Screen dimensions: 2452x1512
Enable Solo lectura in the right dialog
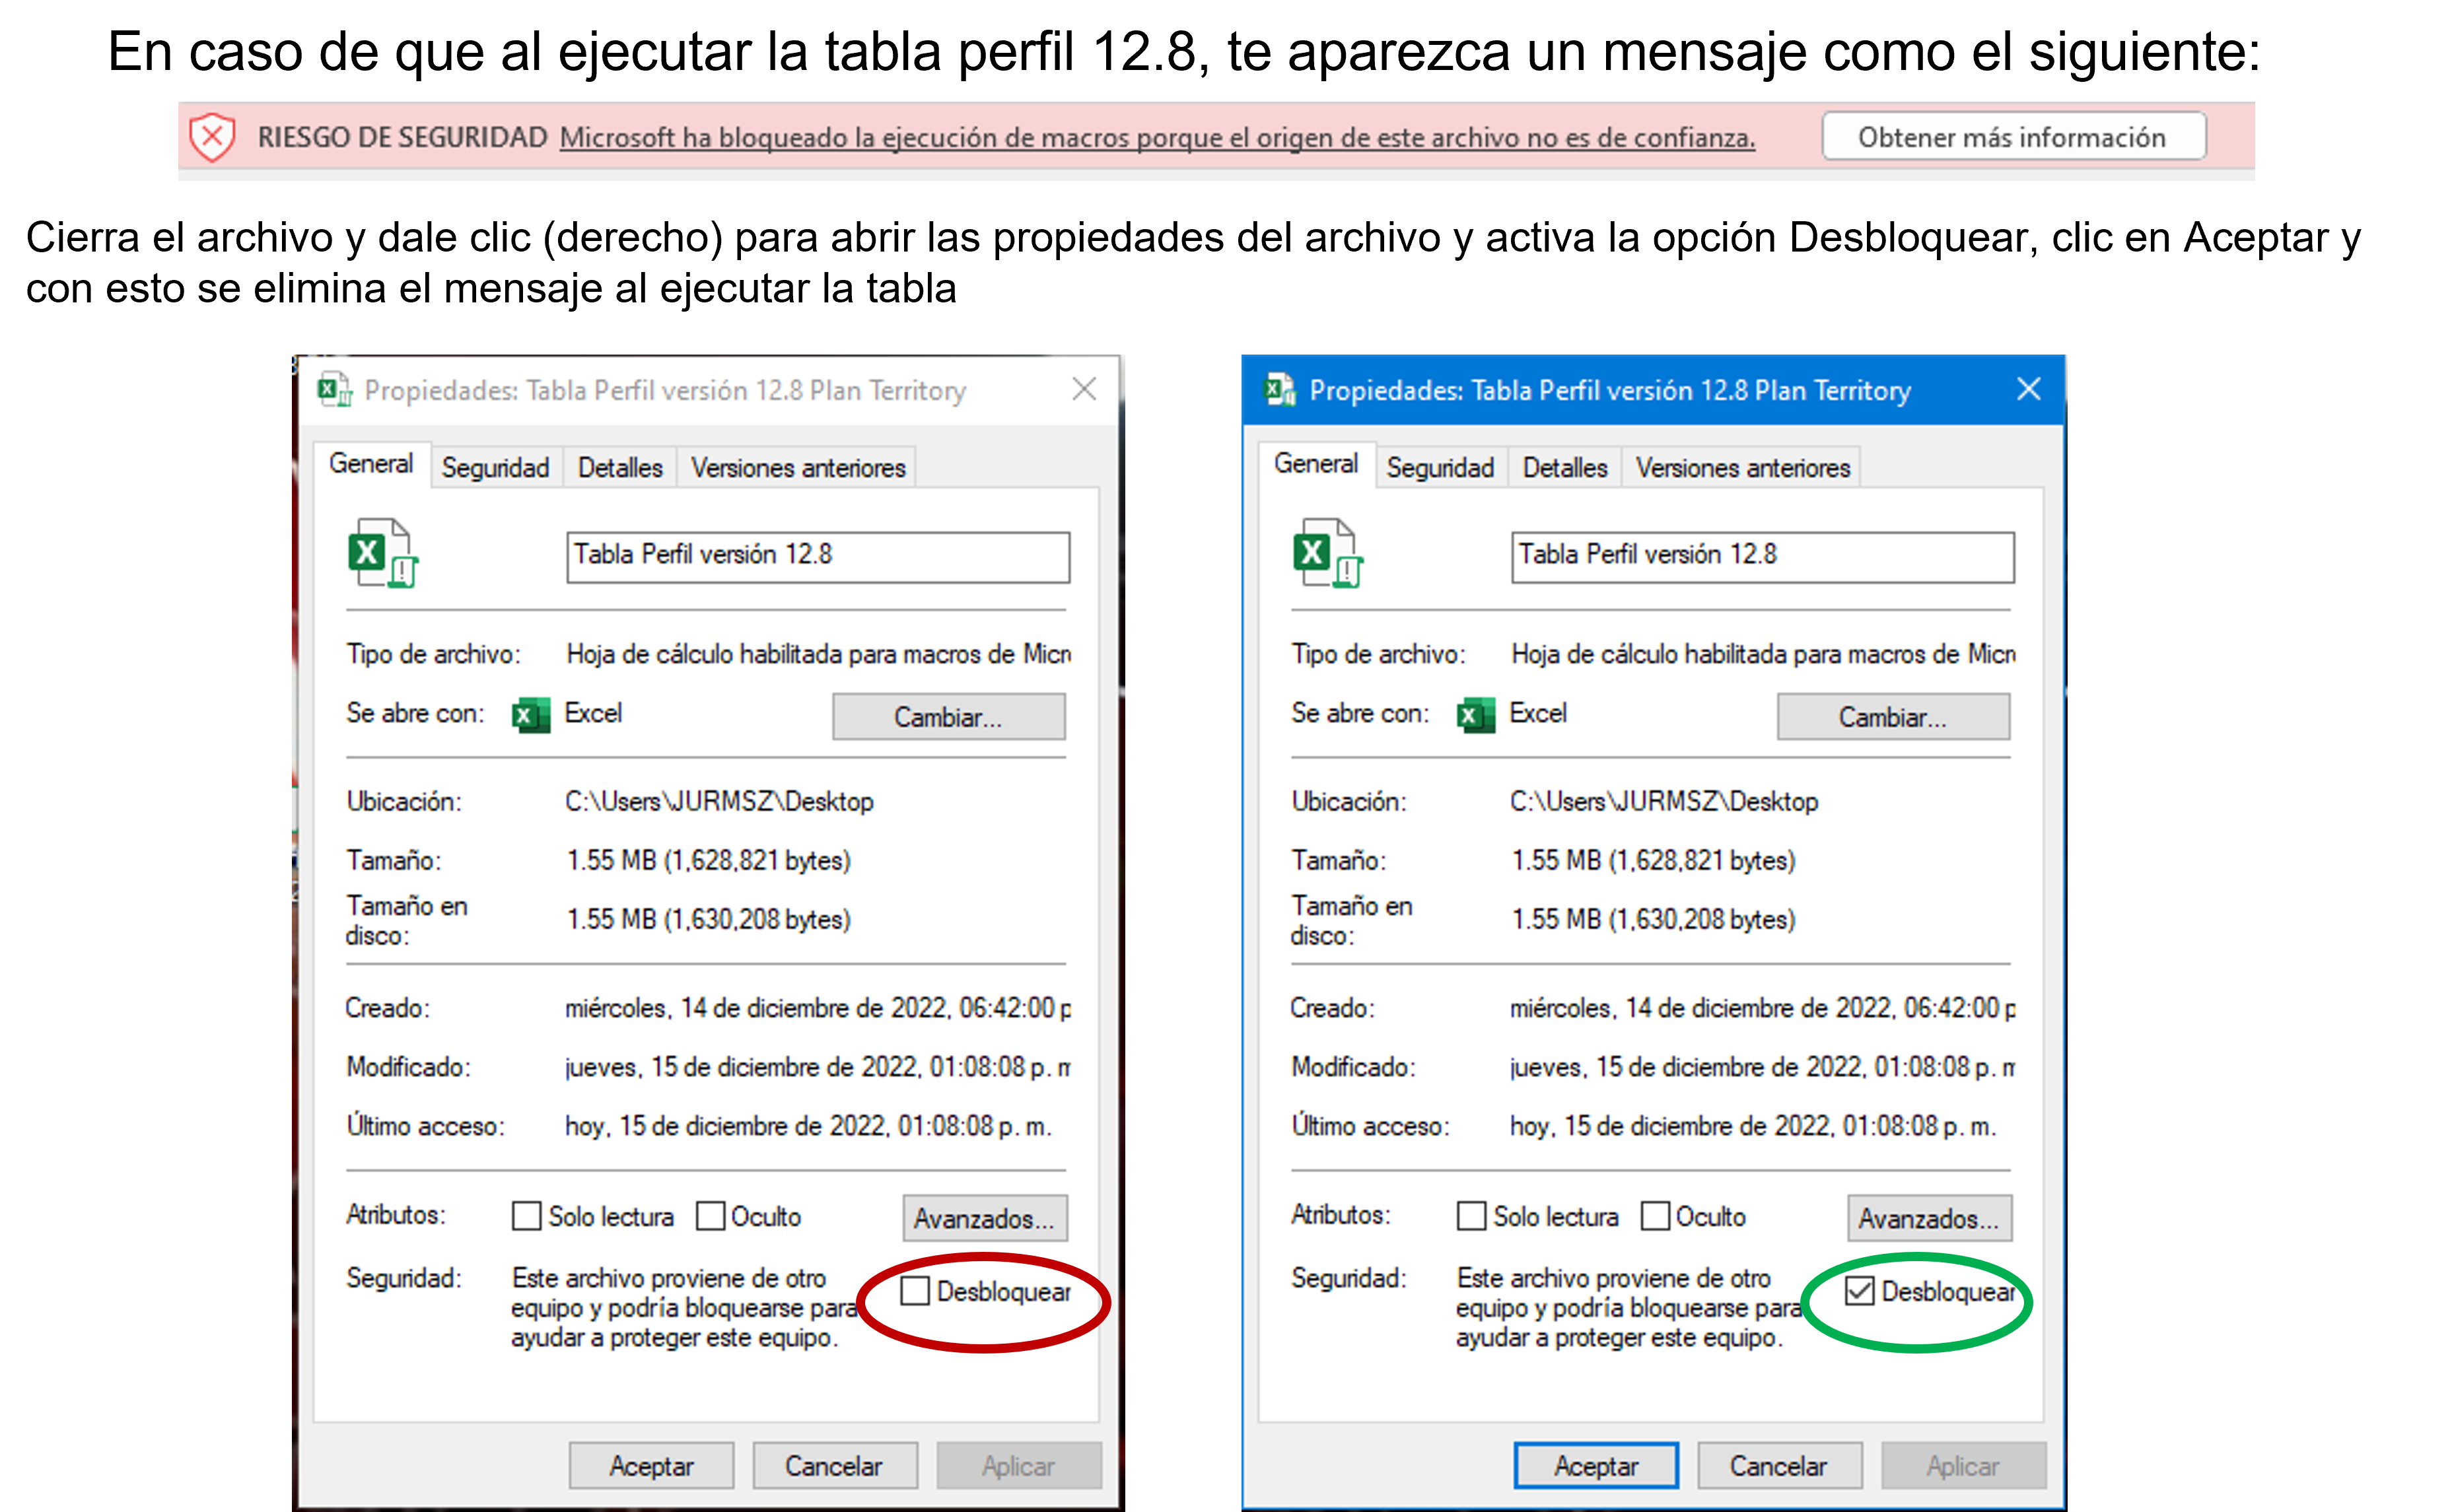pos(1471,1216)
